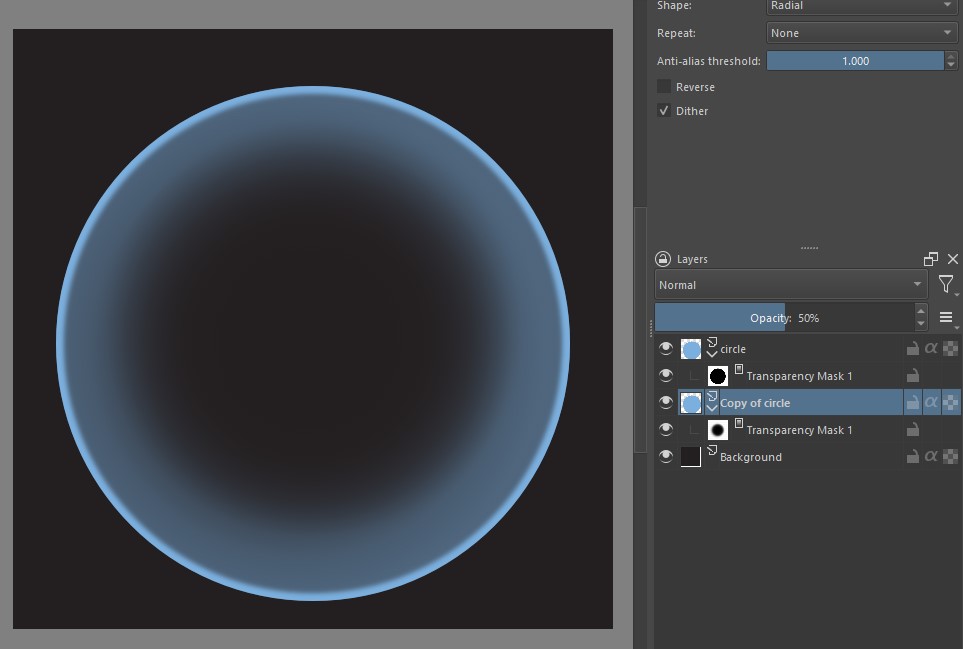Toggle alpha lock checker on Background layer
Screen dimensions: 963x649
pyautogui.click(x=950, y=457)
